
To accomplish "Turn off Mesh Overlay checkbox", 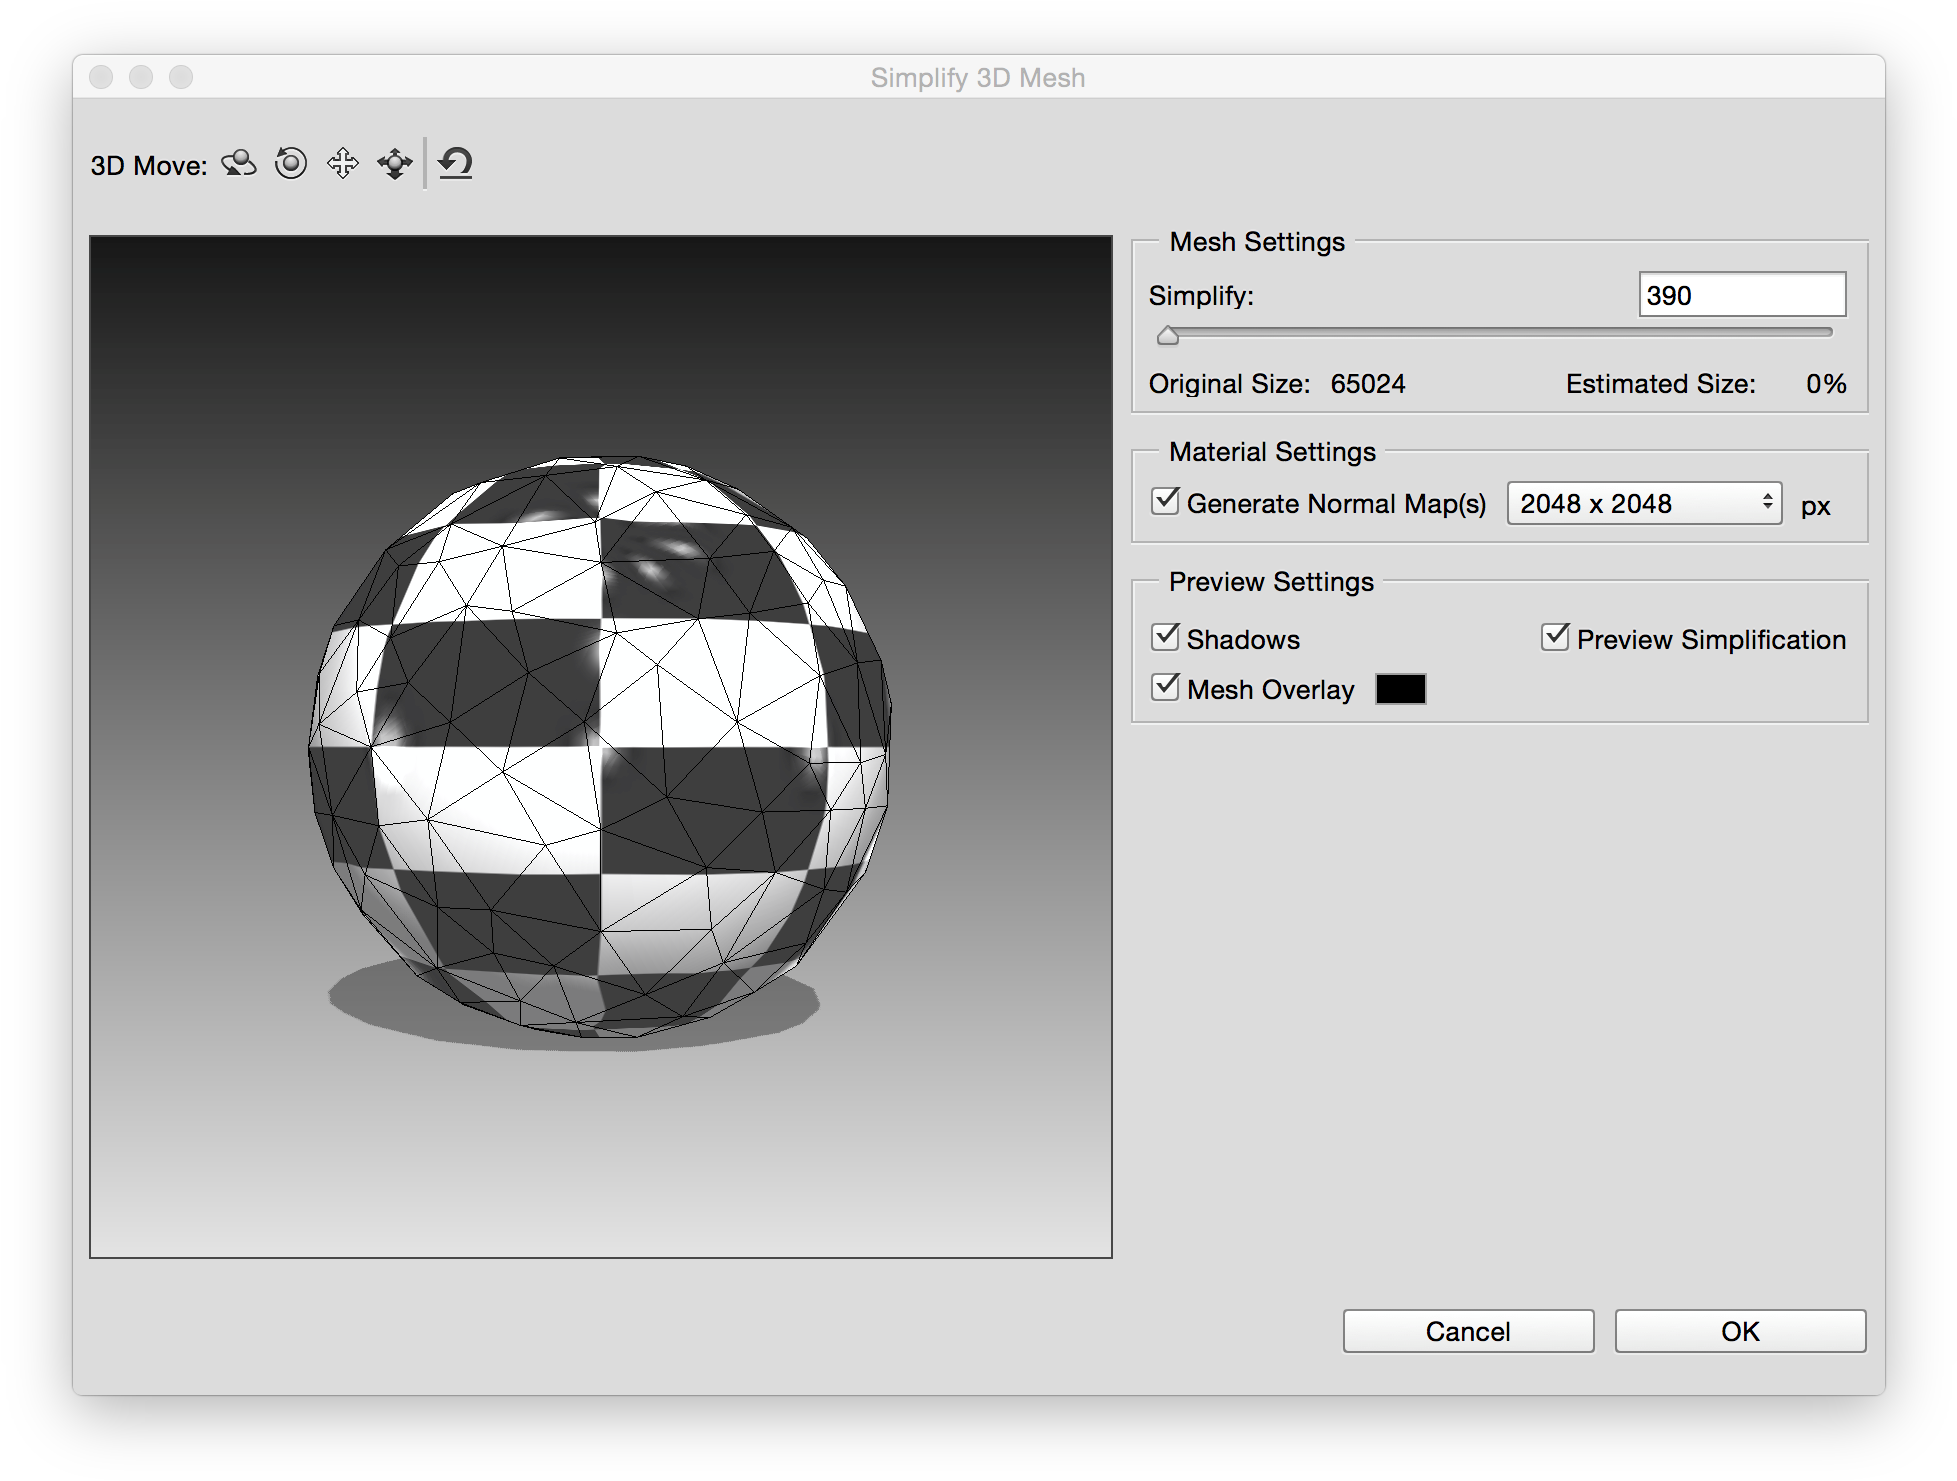I will [x=1165, y=688].
